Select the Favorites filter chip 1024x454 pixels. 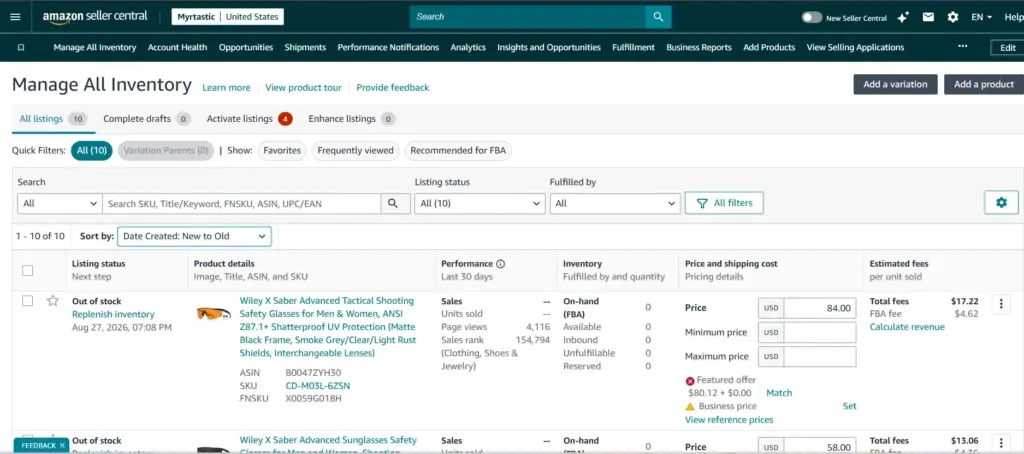click(x=282, y=151)
